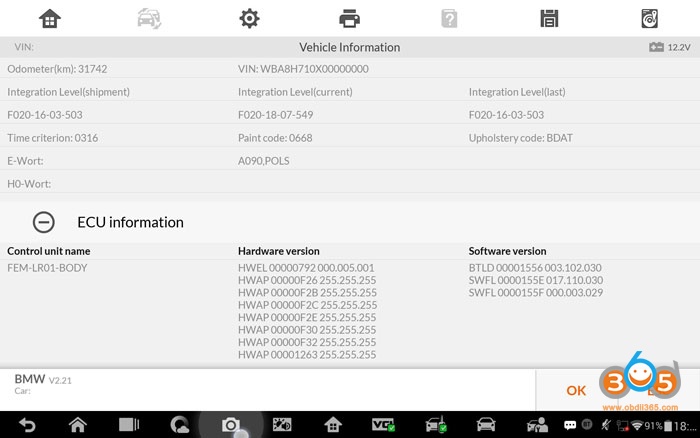Open the camera shortcut
This screenshot has height=438, width=700.
(x=231, y=425)
